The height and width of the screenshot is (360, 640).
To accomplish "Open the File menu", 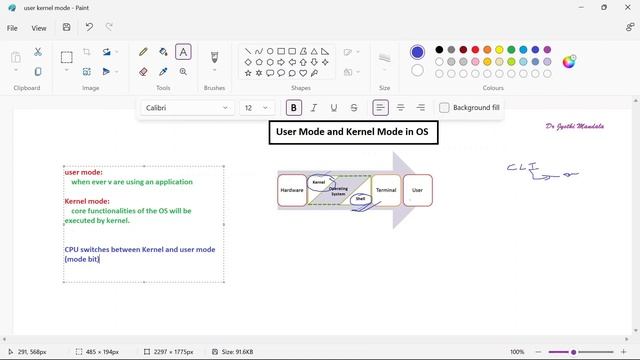I will (12, 28).
